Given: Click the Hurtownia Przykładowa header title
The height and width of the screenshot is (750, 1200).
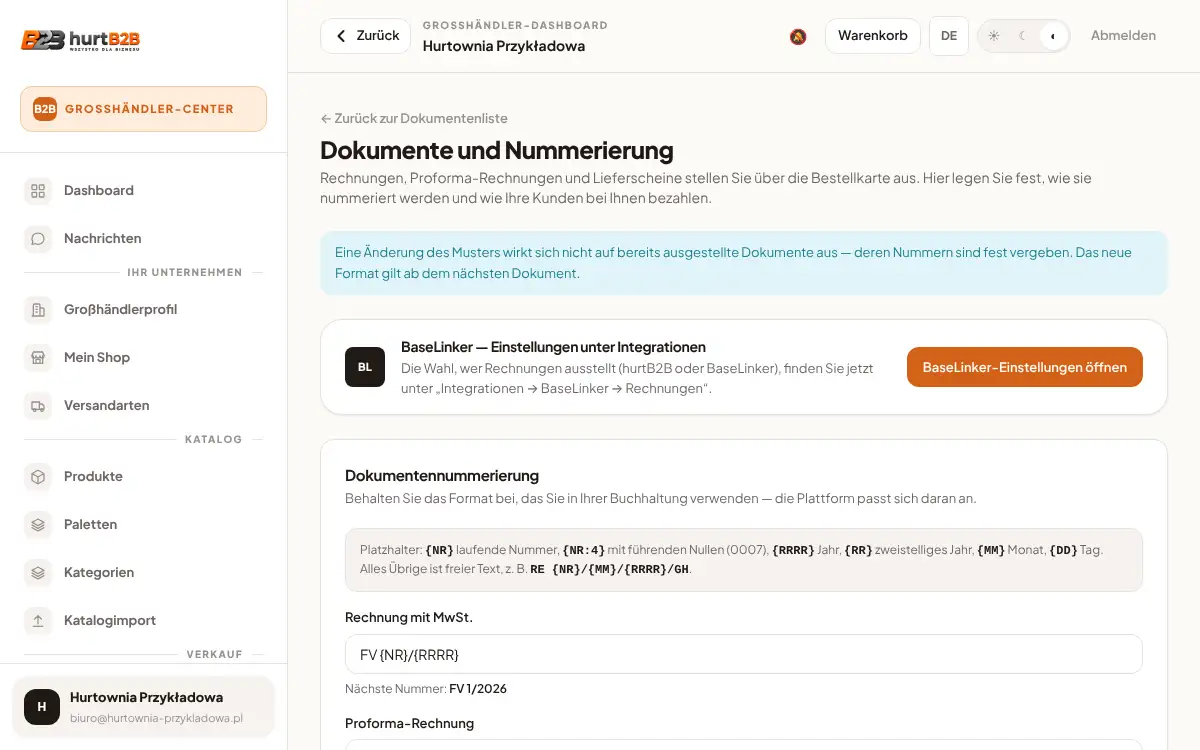Looking at the screenshot, I should [x=504, y=46].
